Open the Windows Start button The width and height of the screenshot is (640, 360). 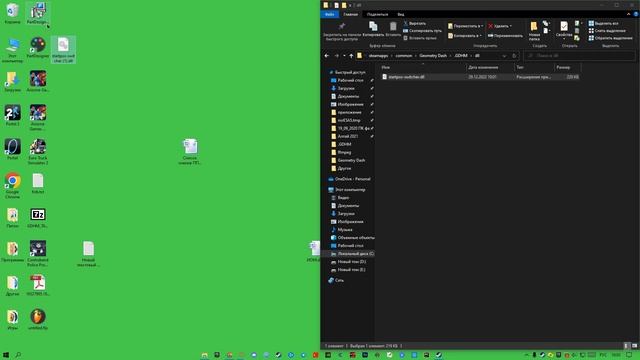(x=6, y=355)
